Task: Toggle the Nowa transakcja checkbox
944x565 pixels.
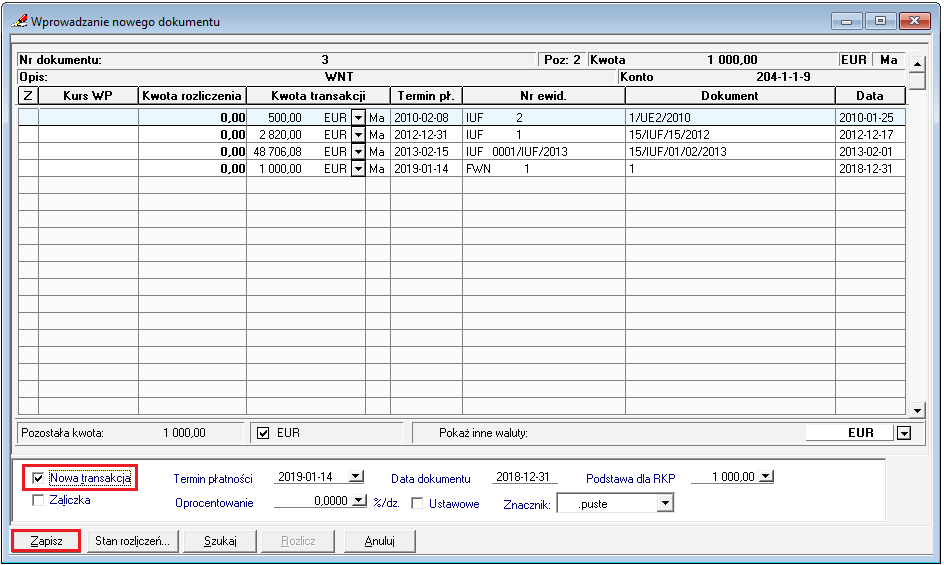Action: [38, 478]
